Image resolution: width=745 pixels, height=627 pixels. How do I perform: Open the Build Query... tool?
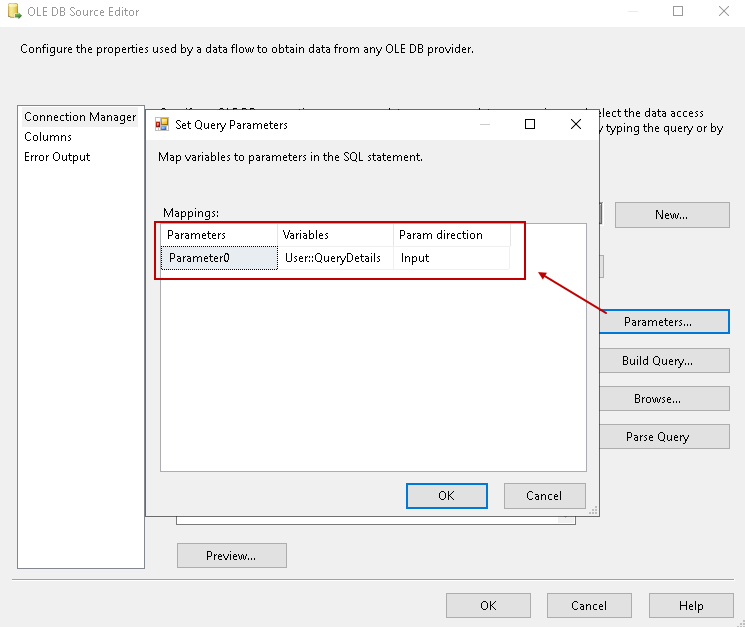[657, 361]
